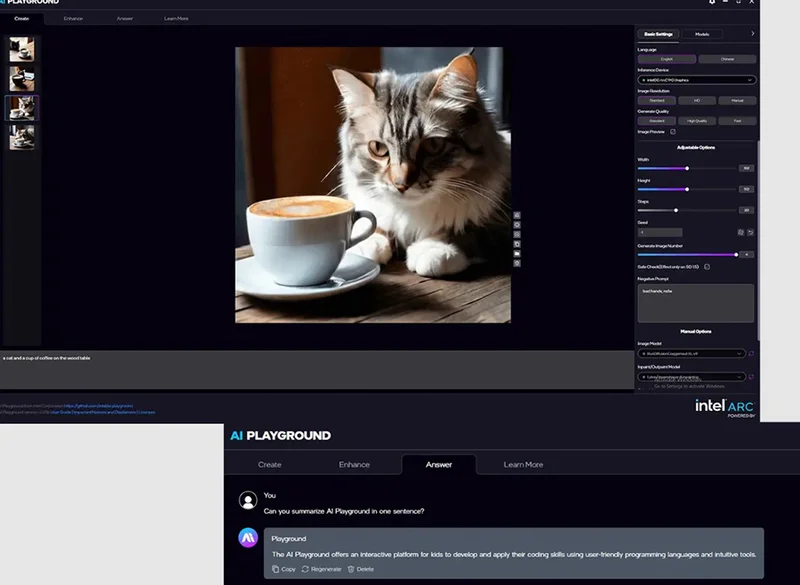Select the first thumbnail in the image history
The image size is (800, 585).
(x=21, y=49)
